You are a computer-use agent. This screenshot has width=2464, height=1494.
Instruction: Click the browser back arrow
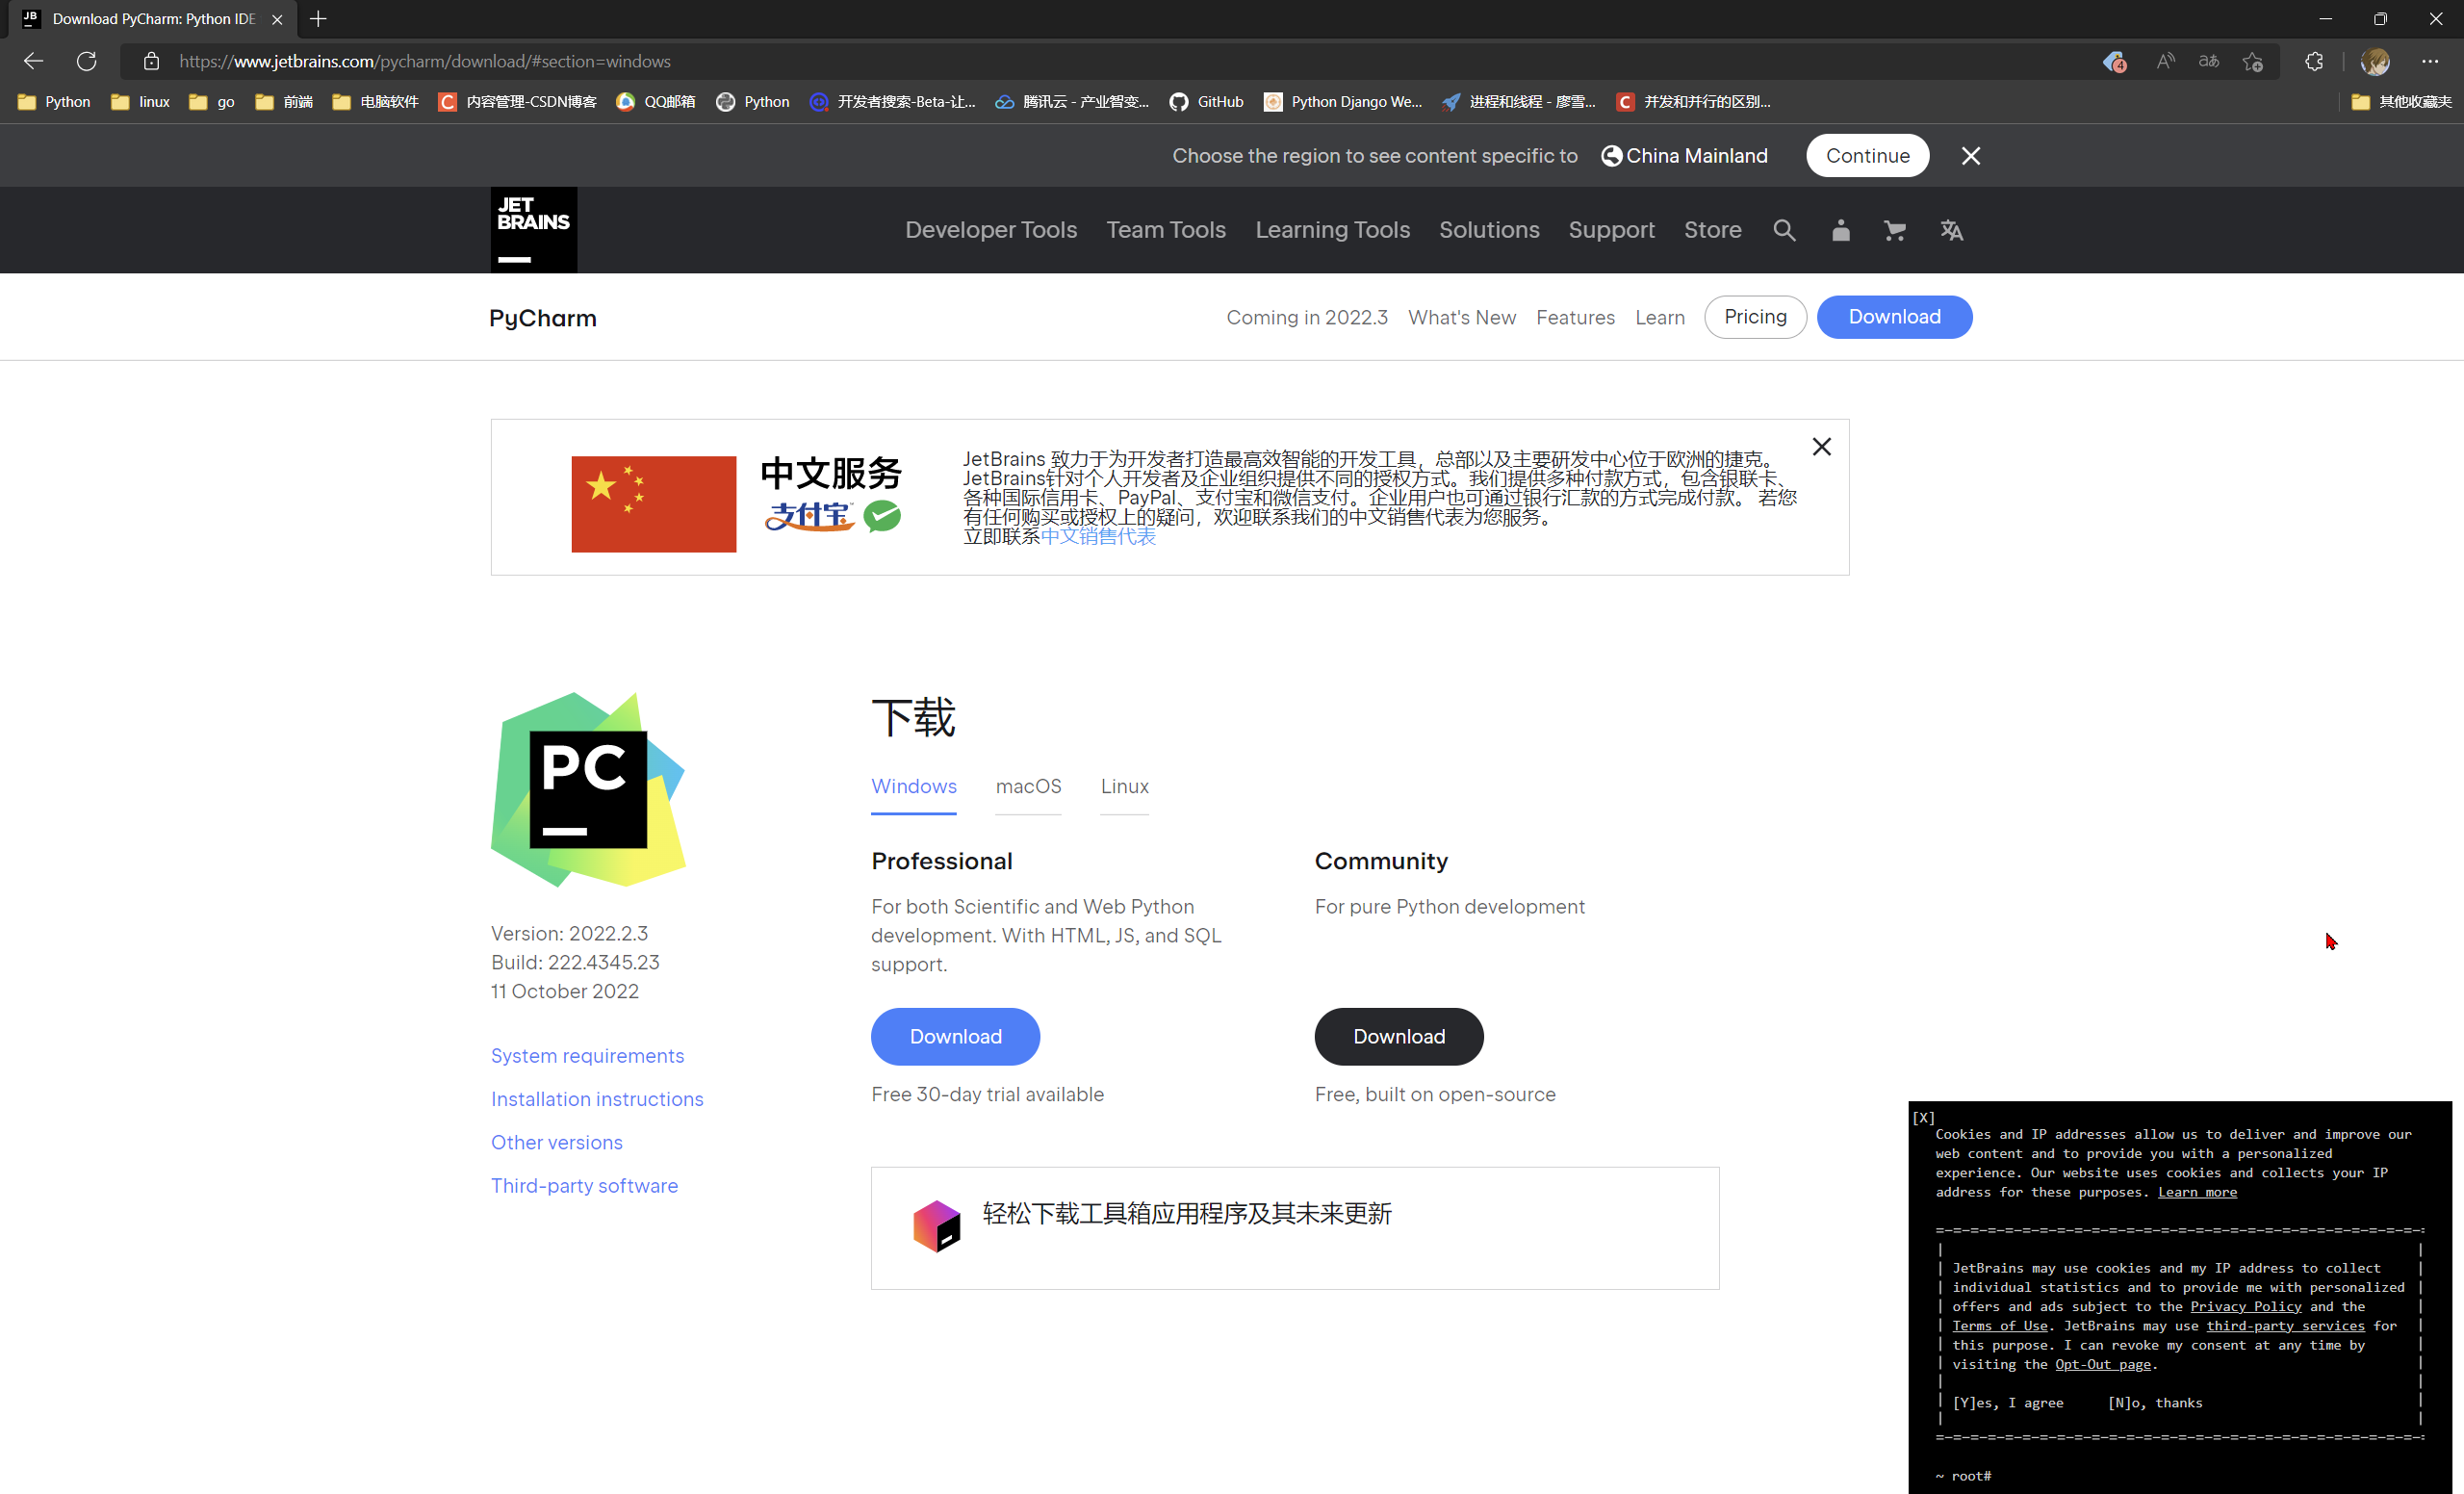(33, 61)
